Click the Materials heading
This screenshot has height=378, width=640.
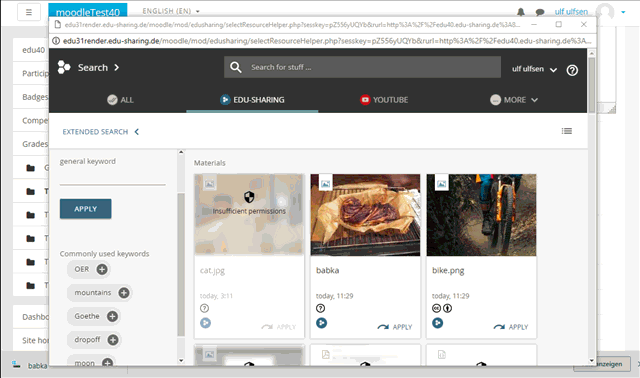point(209,163)
